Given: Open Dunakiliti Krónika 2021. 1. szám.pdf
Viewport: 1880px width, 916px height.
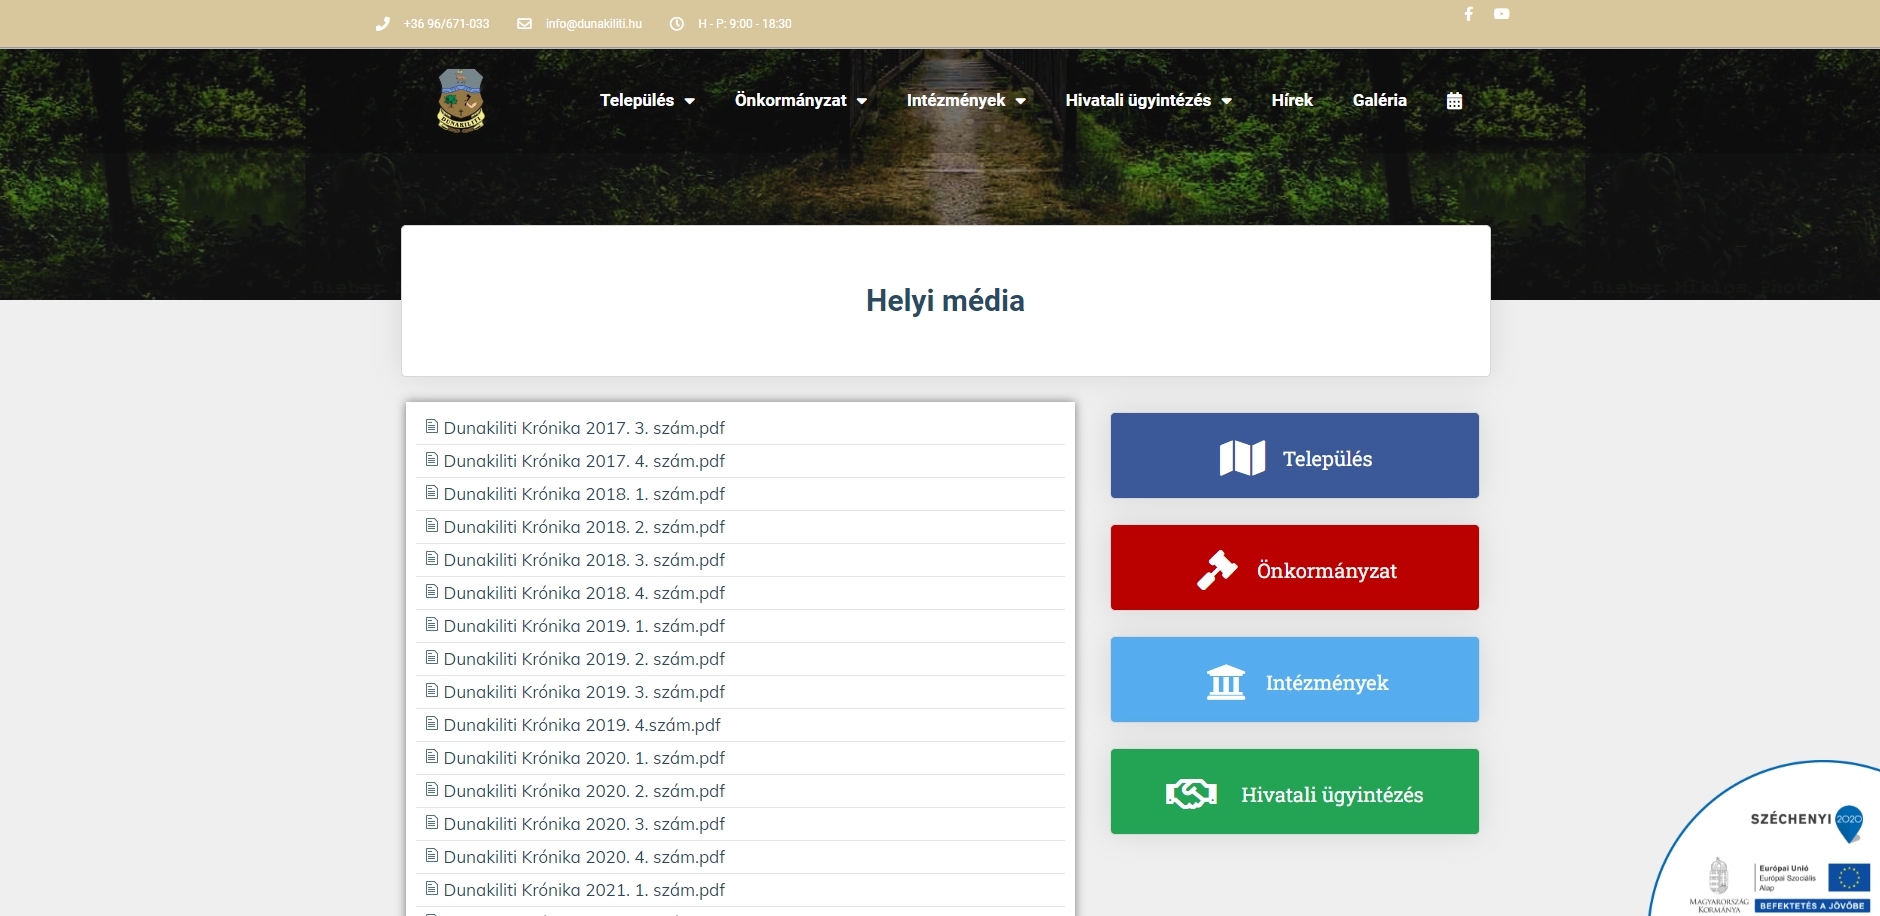Looking at the screenshot, I should [584, 890].
